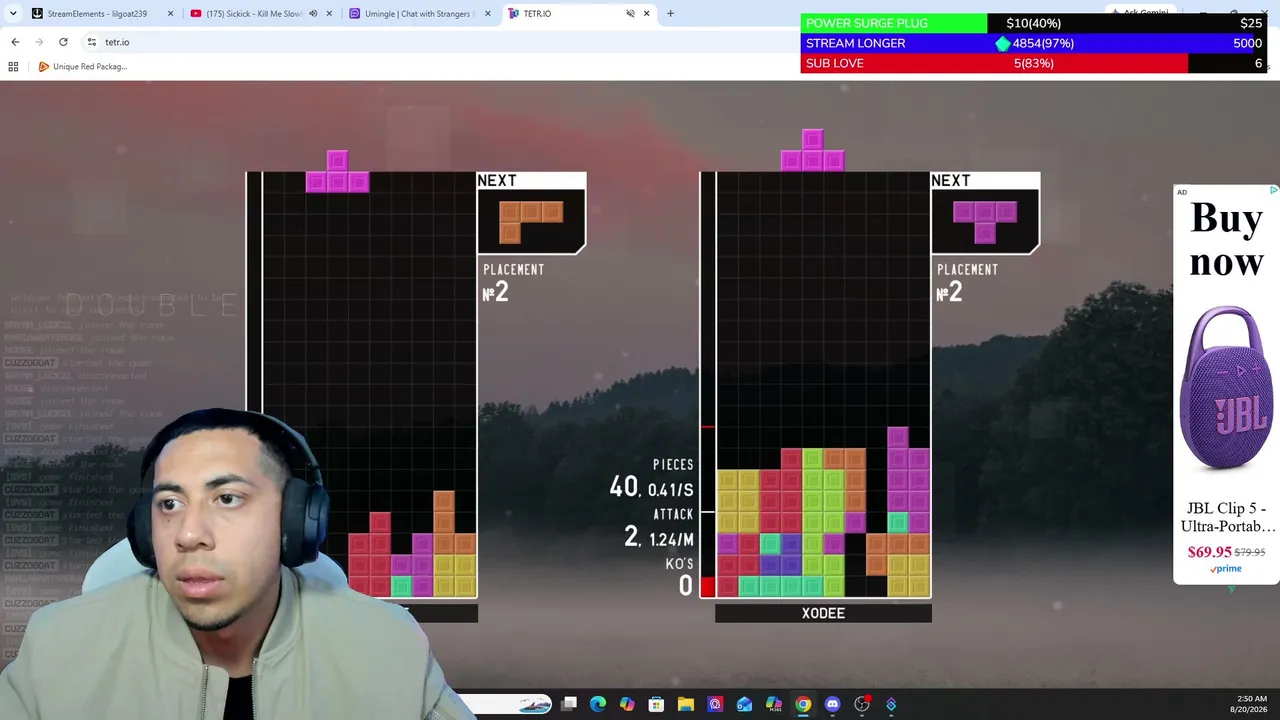This screenshot has width=1280, height=720.
Task: Open Outlook mail from the taskbar
Action: (744, 704)
